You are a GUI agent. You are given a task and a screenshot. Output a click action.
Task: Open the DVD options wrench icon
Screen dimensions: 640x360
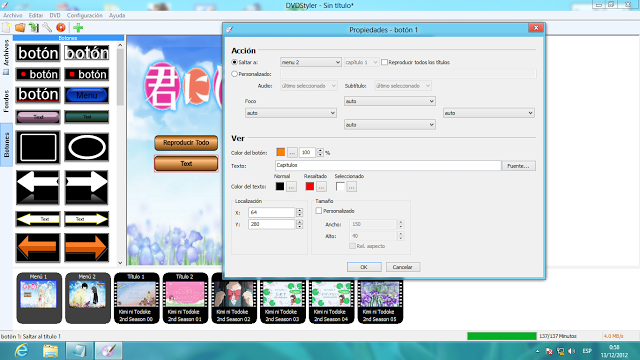point(47,28)
